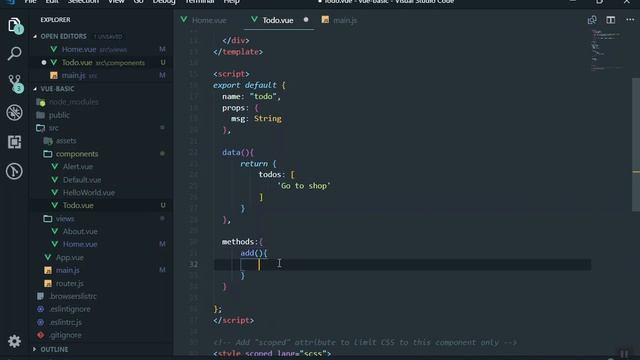
Task: Expand the public folder
Action: pyautogui.click(x=59, y=115)
